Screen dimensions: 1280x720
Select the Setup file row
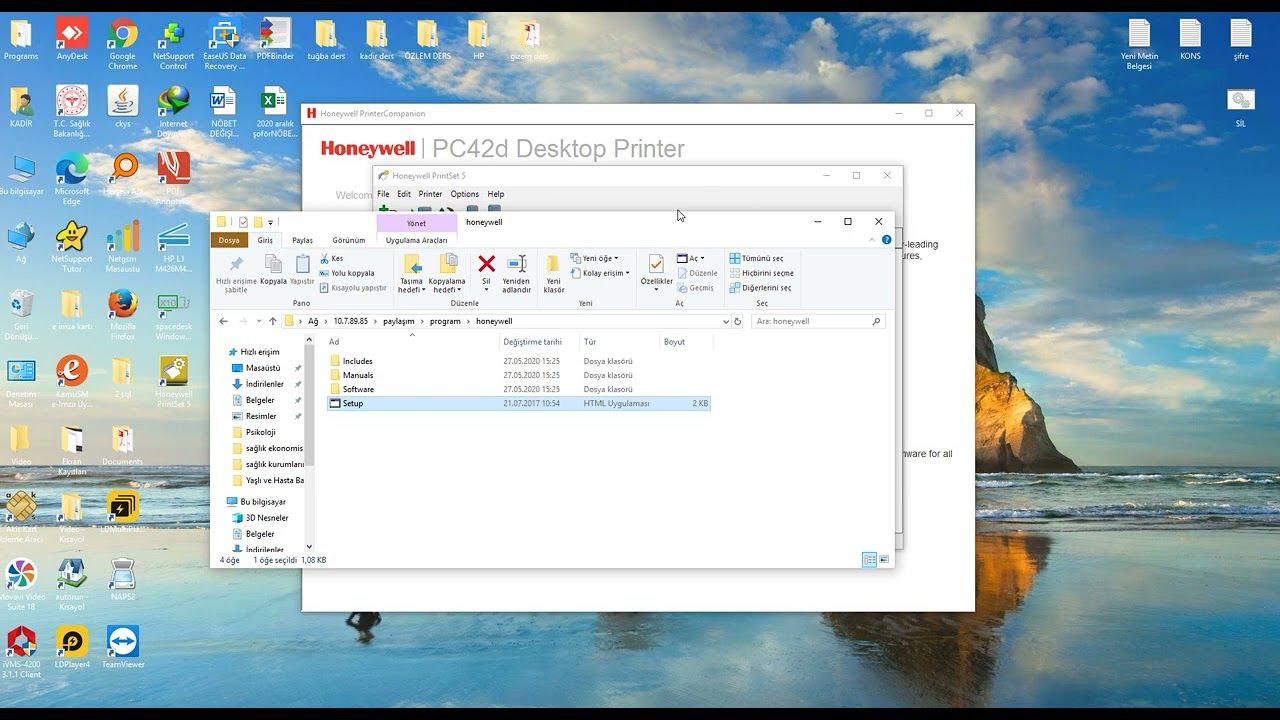(519, 403)
